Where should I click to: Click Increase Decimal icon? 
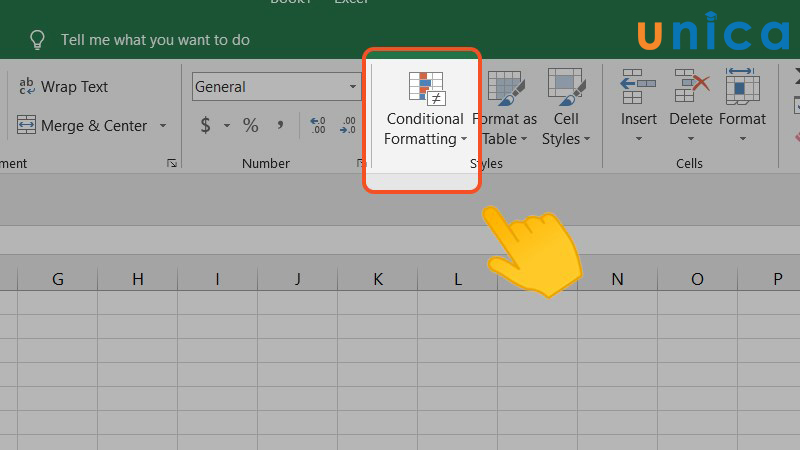point(318,126)
